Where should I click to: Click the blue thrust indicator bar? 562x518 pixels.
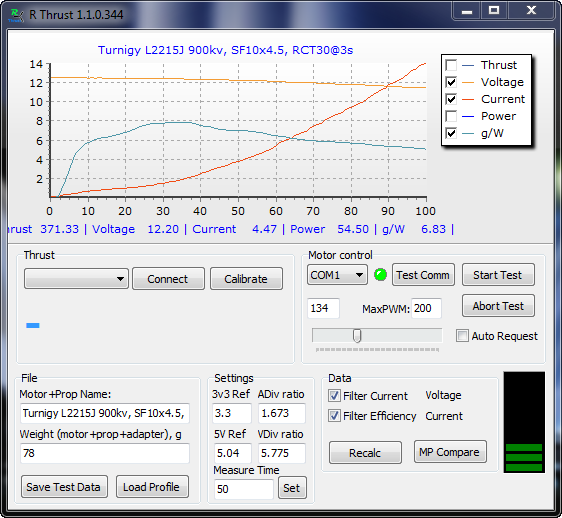click(x=33, y=325)
